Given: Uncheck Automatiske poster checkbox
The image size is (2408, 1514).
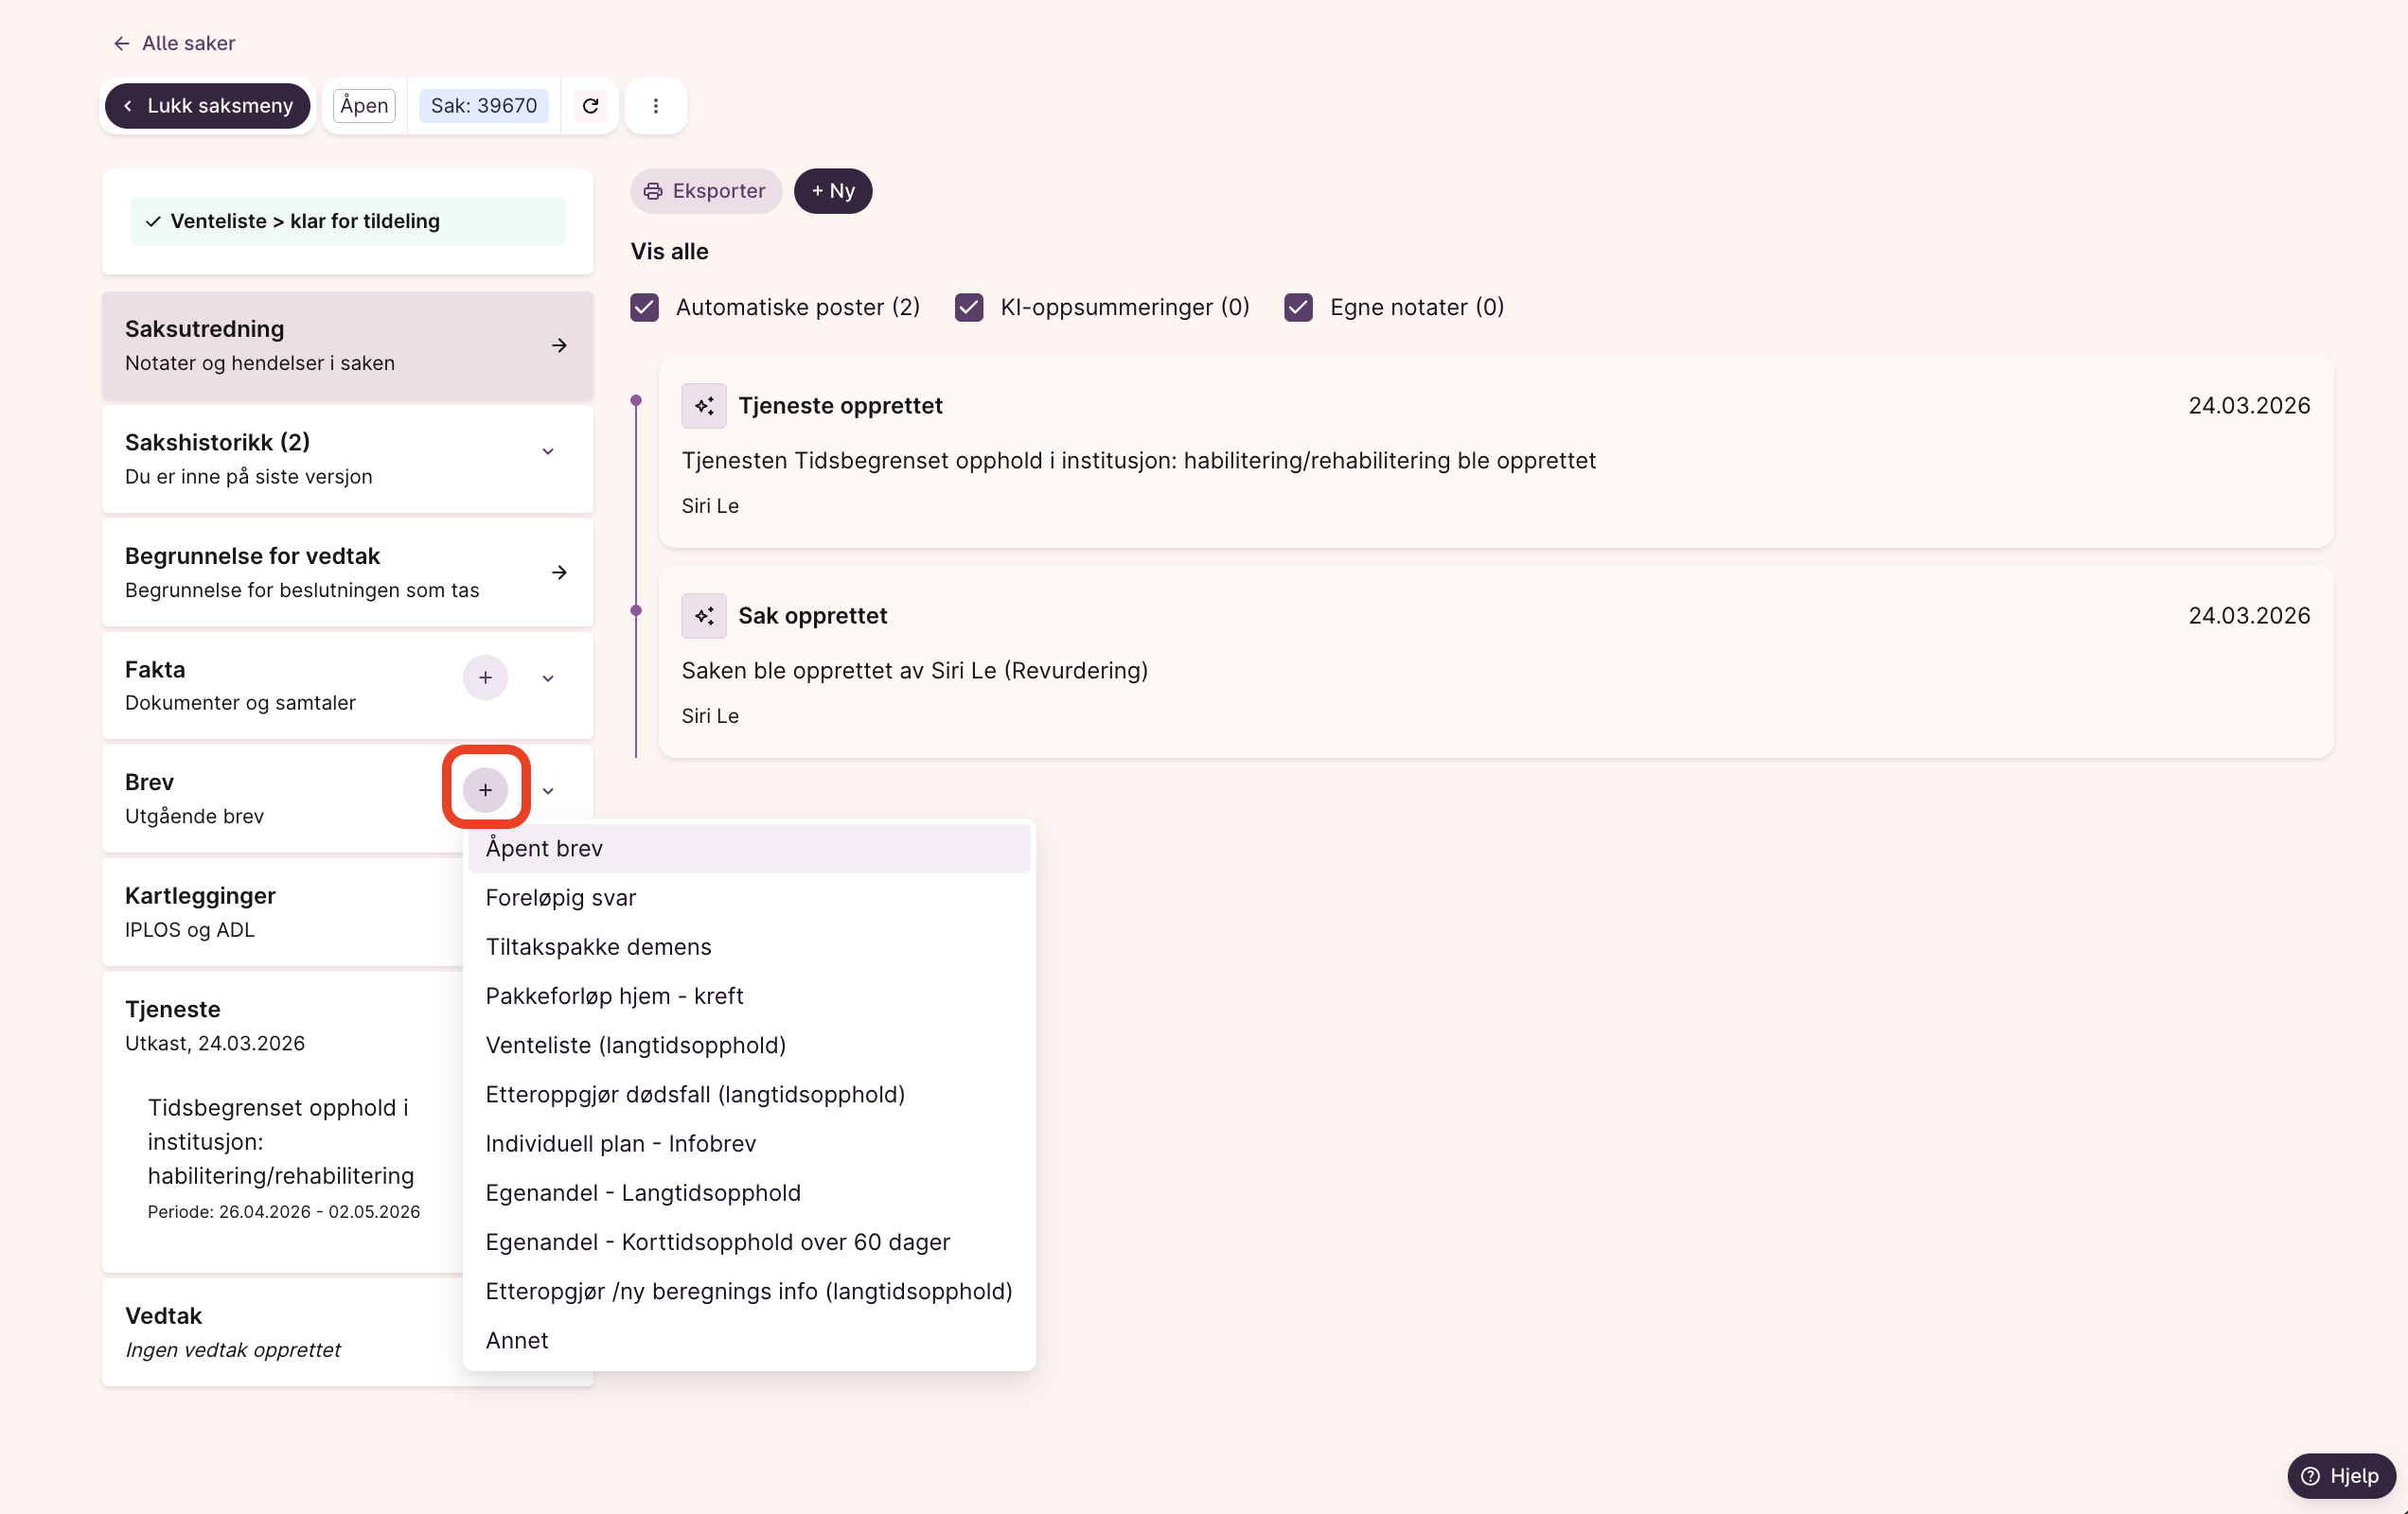Looking at the screenshot, I should tap(645, 307).
